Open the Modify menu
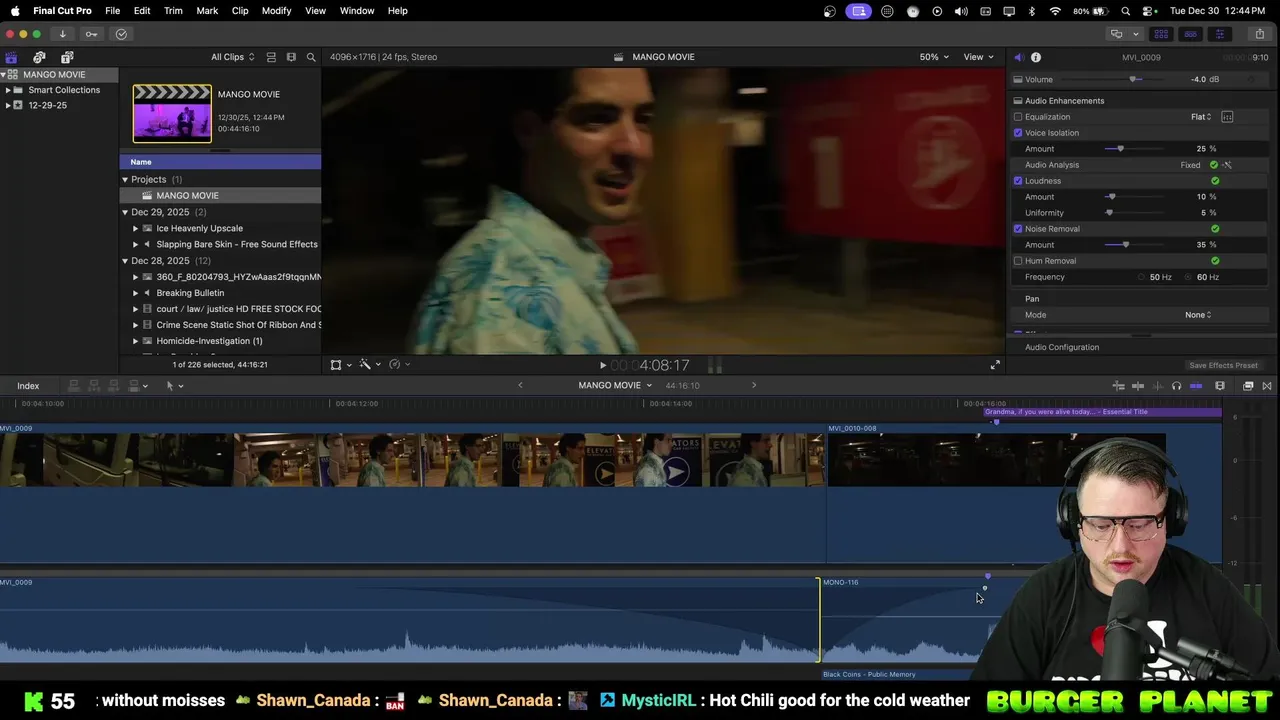Viewport: 1280px width, 720px height. pos(276,11)
